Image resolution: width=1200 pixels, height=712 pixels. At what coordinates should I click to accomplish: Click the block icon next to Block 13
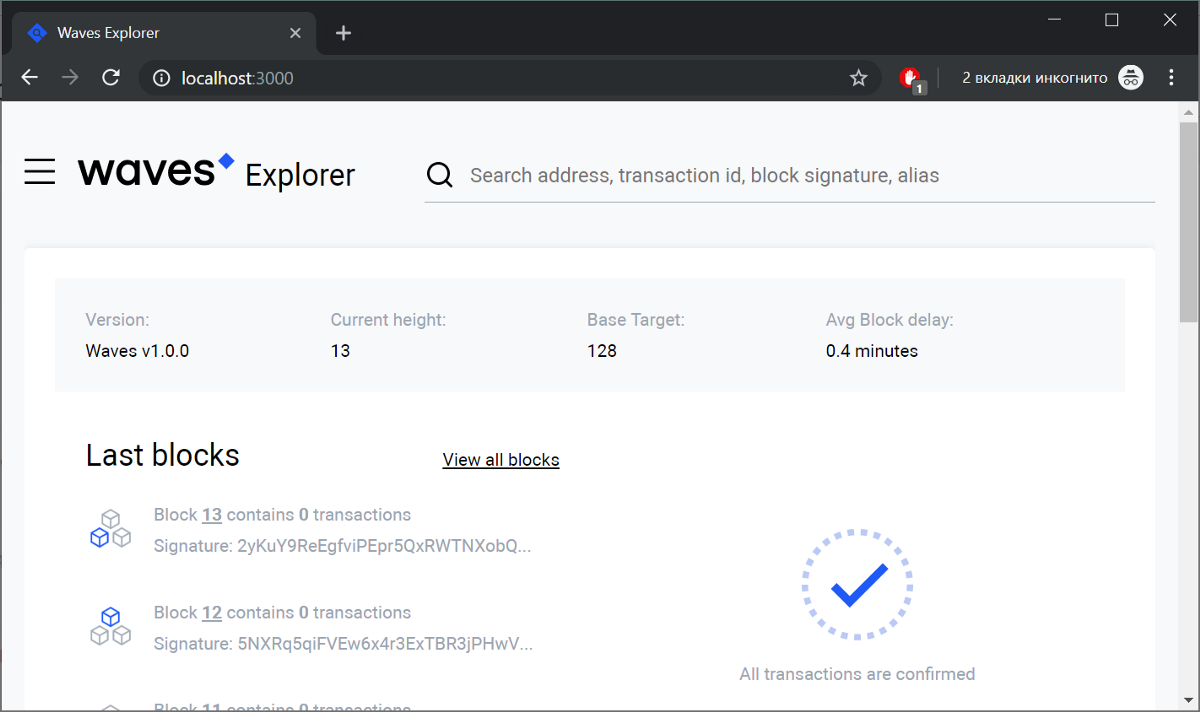[110, 527]
